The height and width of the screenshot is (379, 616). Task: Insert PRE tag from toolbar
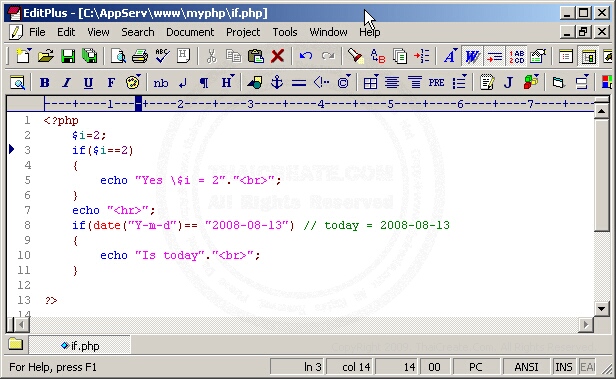click(x=436, y=82)
